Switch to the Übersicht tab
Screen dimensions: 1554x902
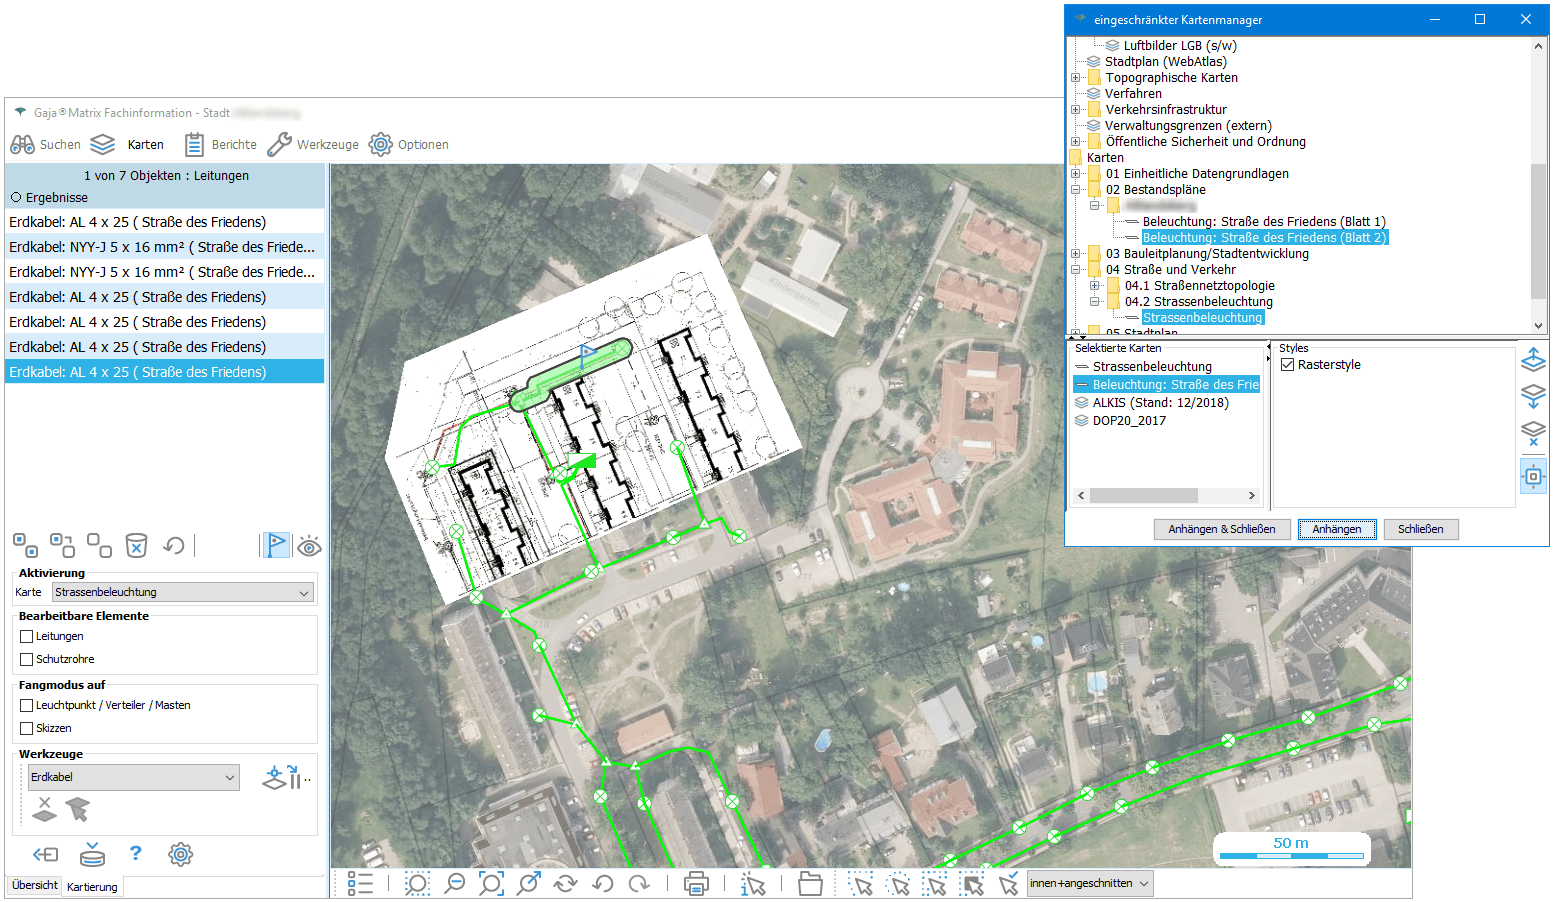(x=35, y=885)
